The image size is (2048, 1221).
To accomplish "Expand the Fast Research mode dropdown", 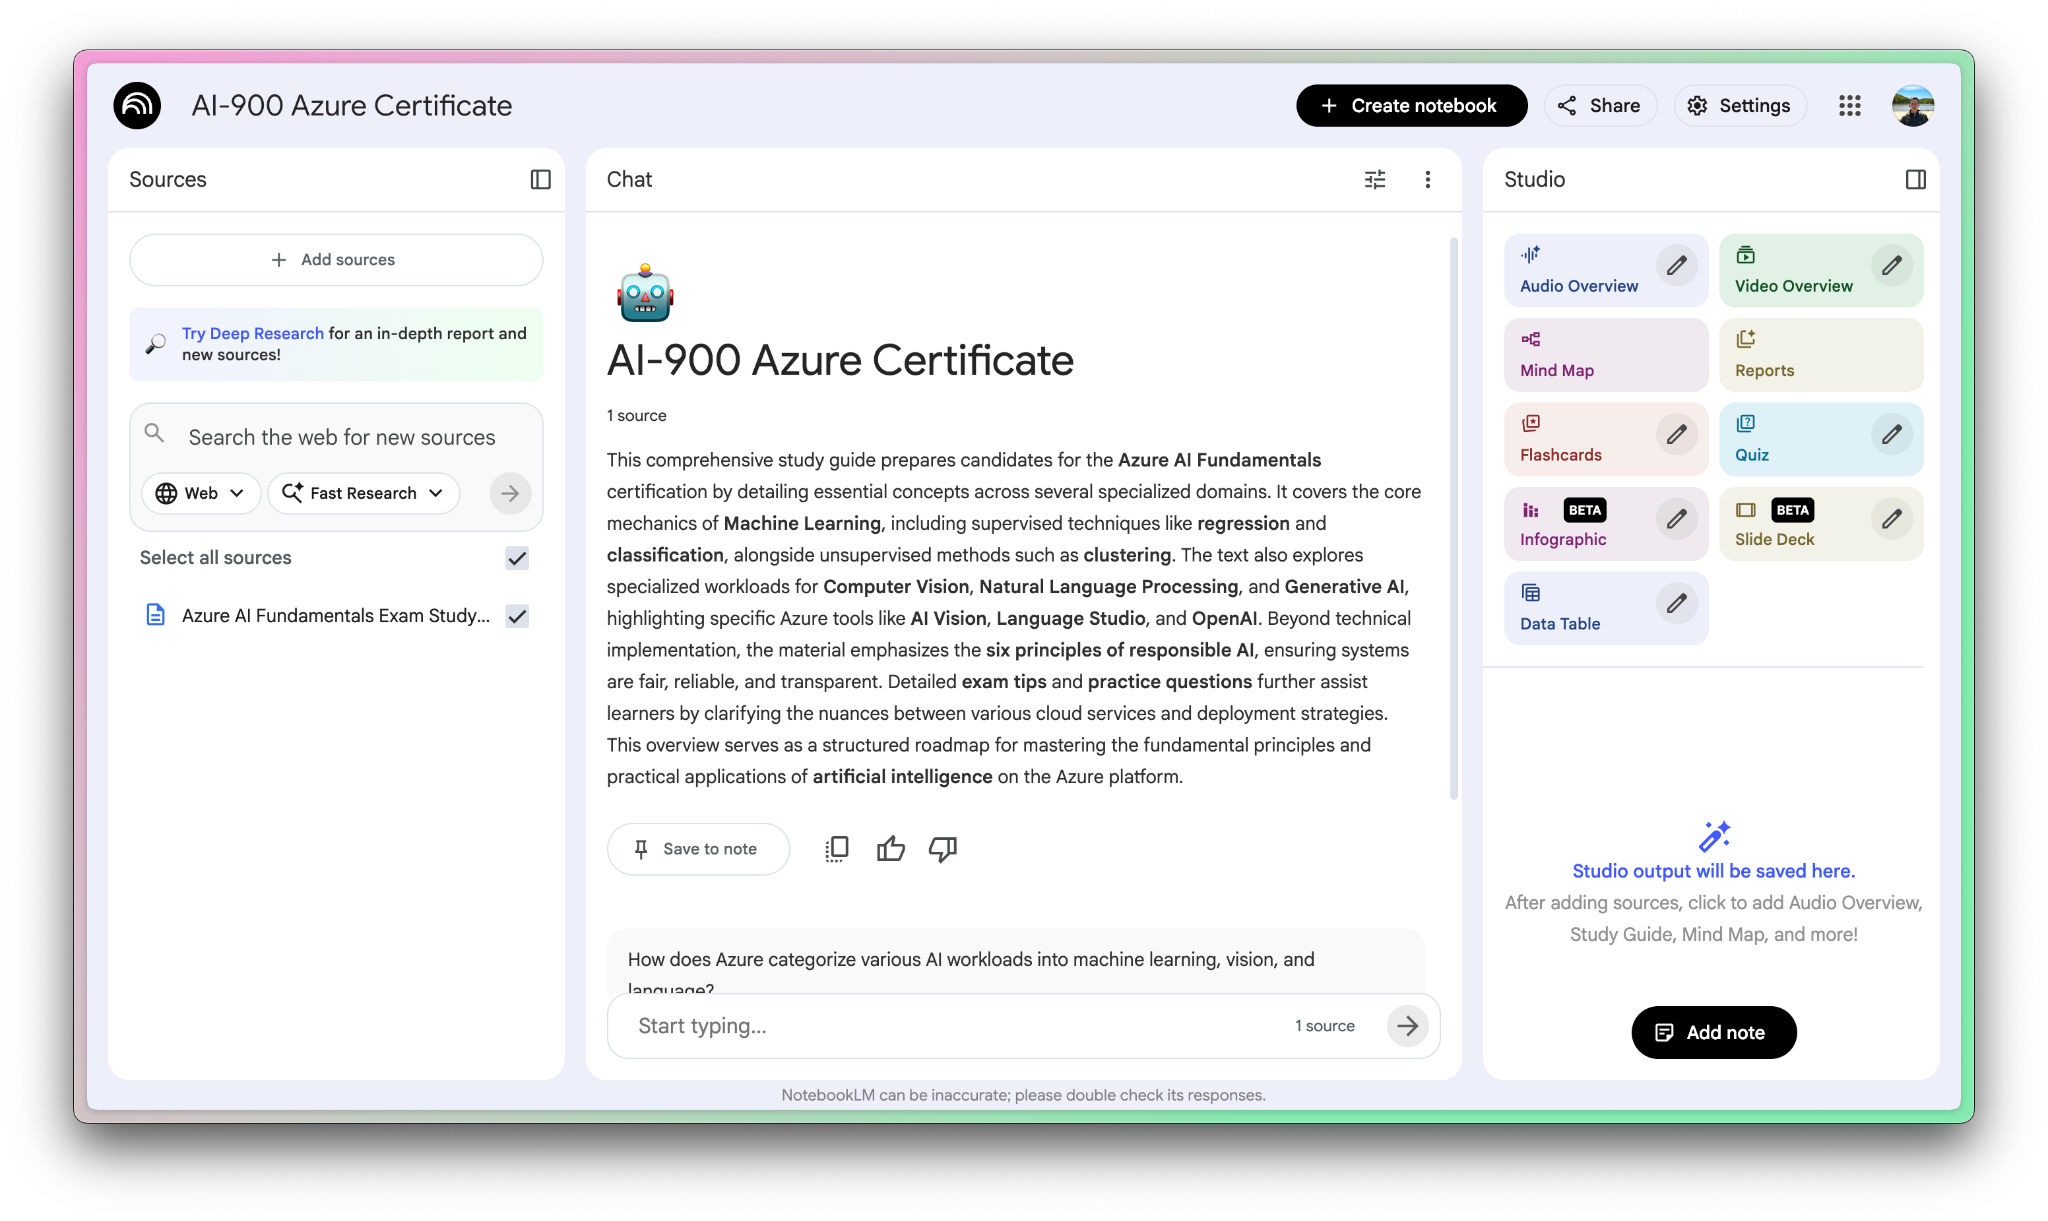I will pos(363,493).
